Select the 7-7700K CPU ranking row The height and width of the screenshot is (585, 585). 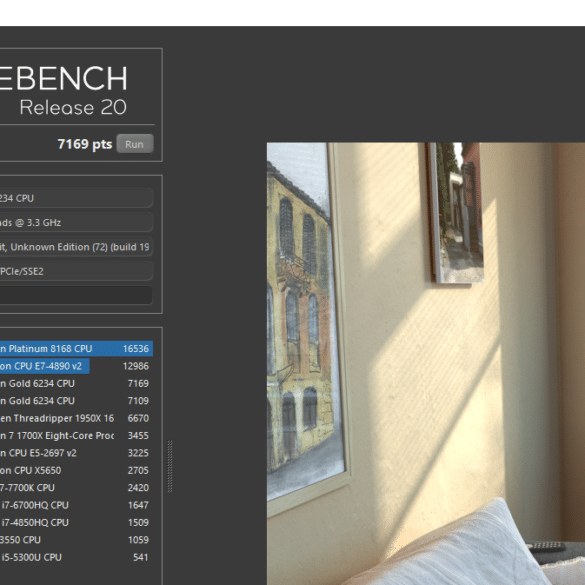click(x=76, y=488)
